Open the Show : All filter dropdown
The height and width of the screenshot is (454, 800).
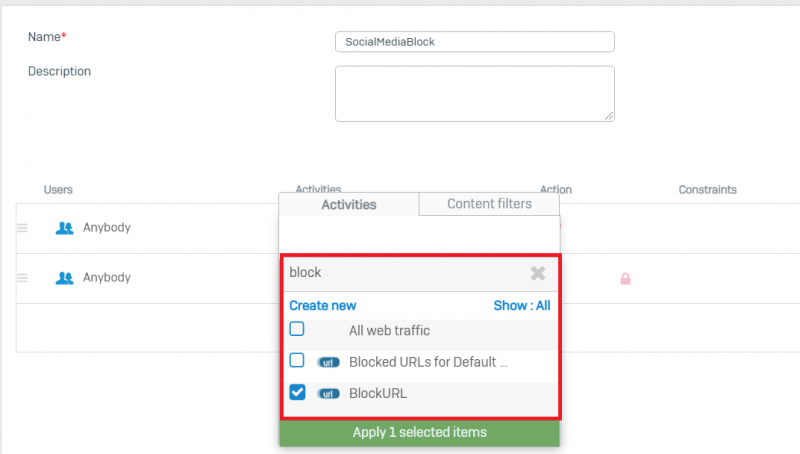pos(521,306)
